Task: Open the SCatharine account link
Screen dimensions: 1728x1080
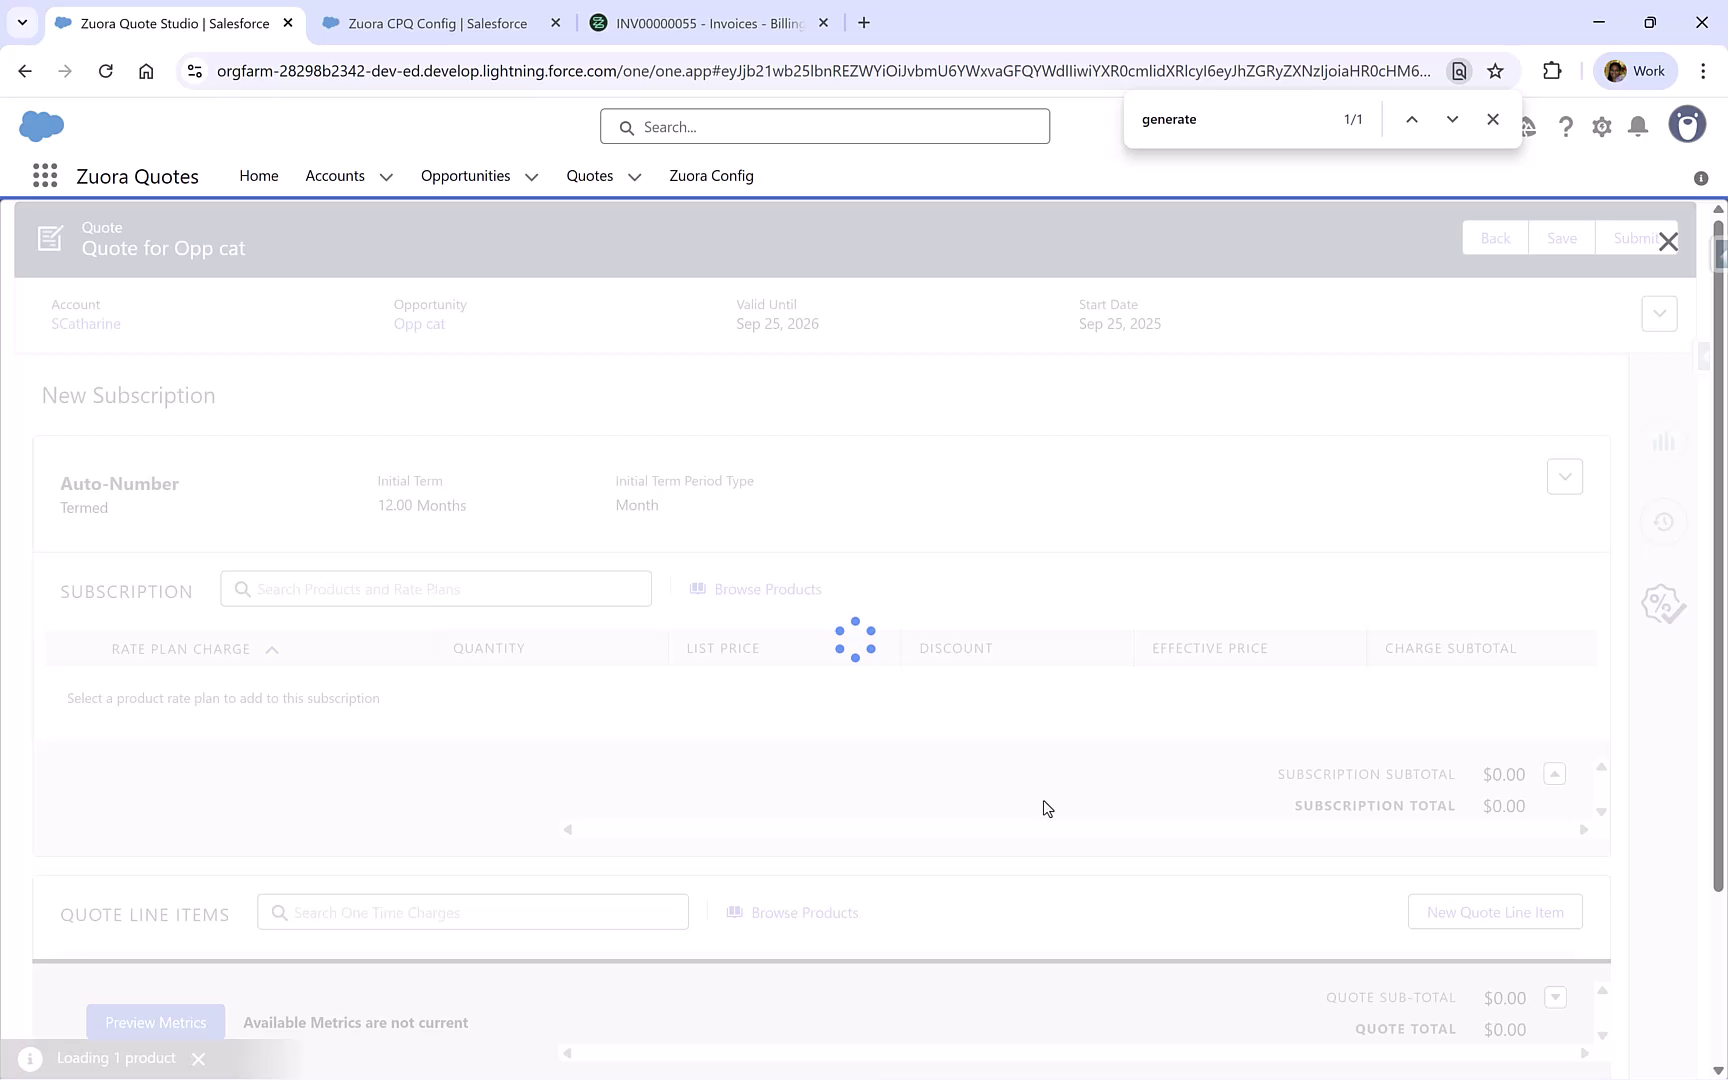Action: 85,323
